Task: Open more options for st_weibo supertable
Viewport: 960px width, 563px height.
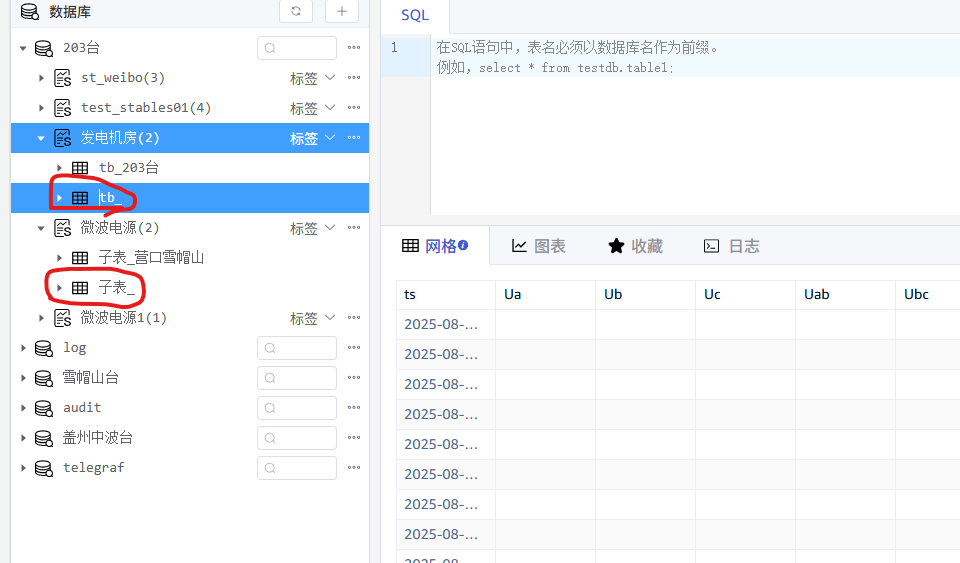Action: 354,78
